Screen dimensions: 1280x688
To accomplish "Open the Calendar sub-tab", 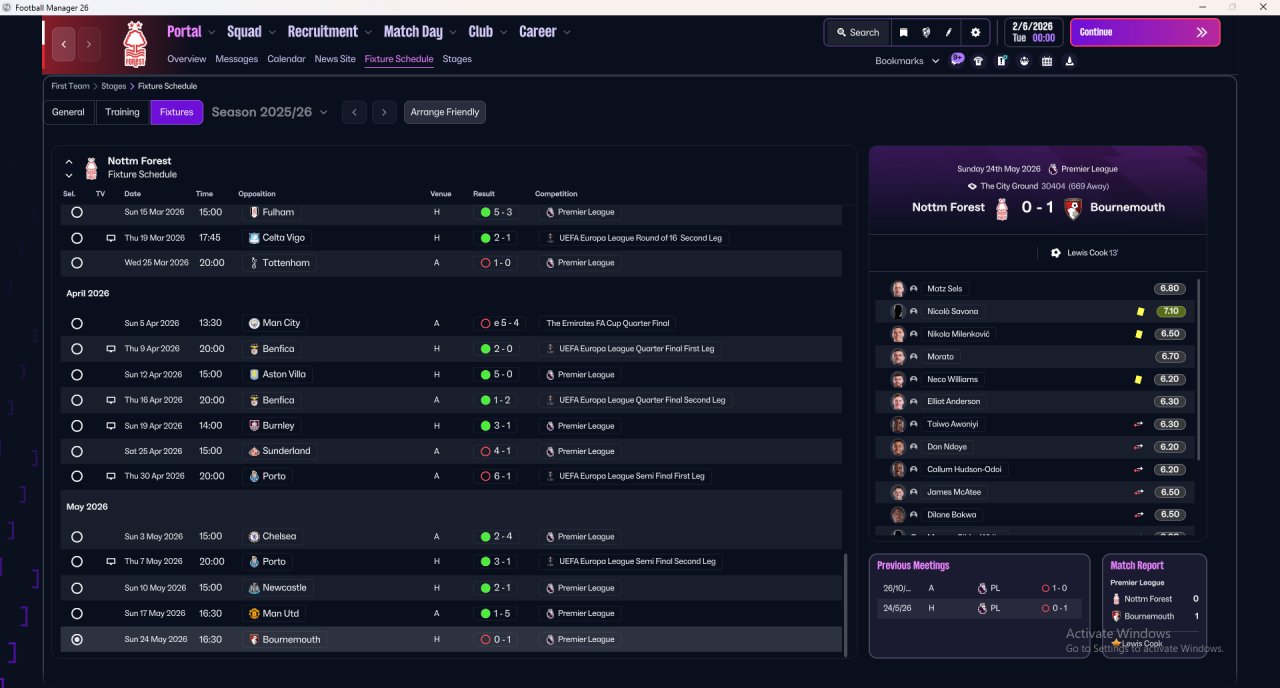I will tap(286, 59).
